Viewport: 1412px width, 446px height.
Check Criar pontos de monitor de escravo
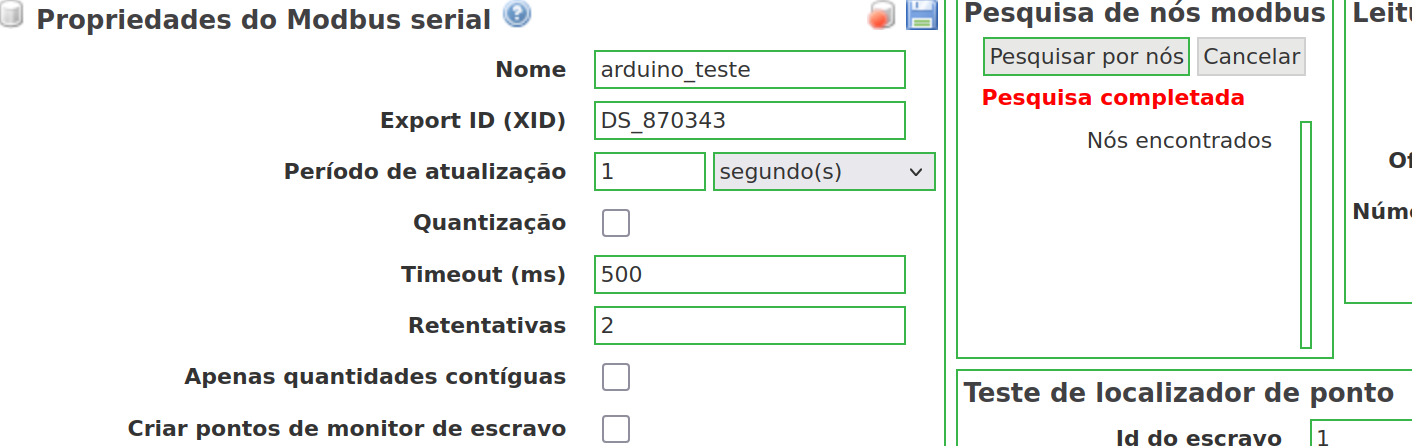[616, 429]
